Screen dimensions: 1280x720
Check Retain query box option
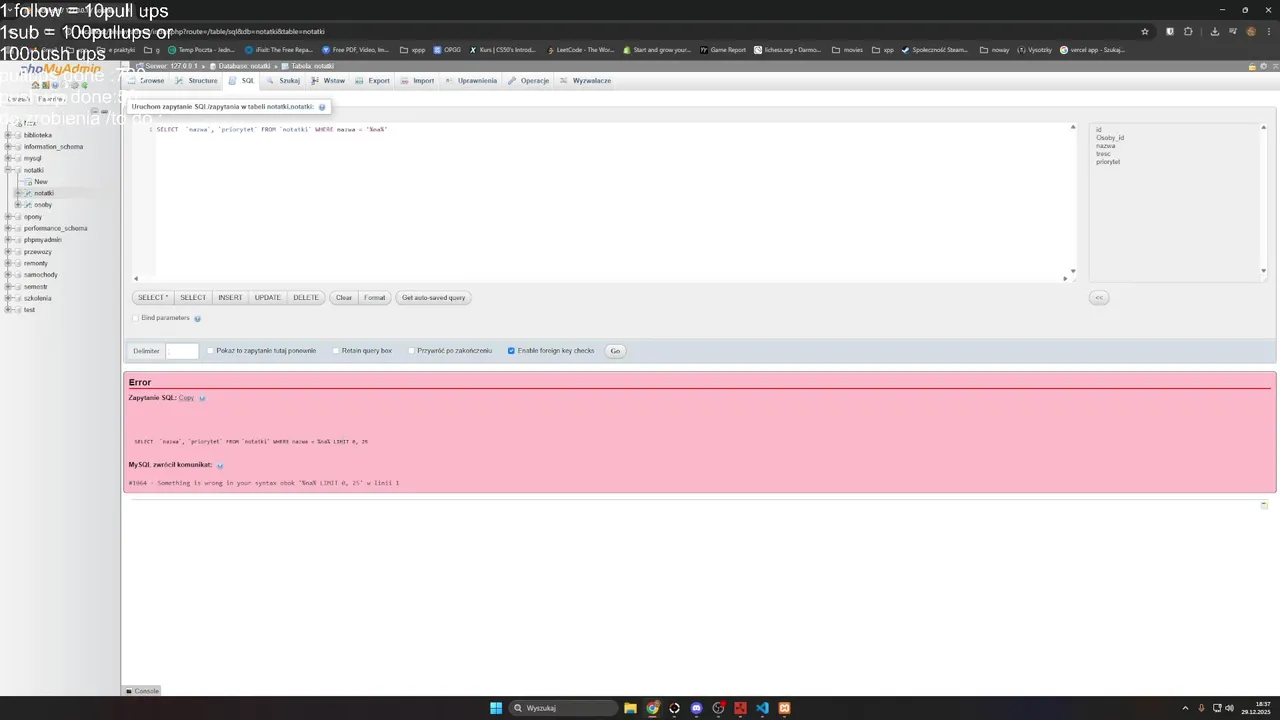pyautogui.click(x=336, y=351)
